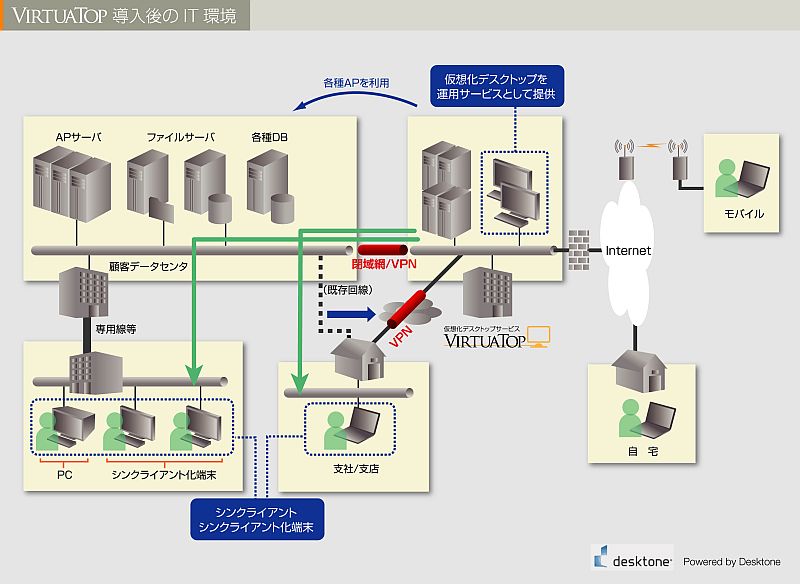
Task: Click the '自 宅' label
Action: pos(643,451)
